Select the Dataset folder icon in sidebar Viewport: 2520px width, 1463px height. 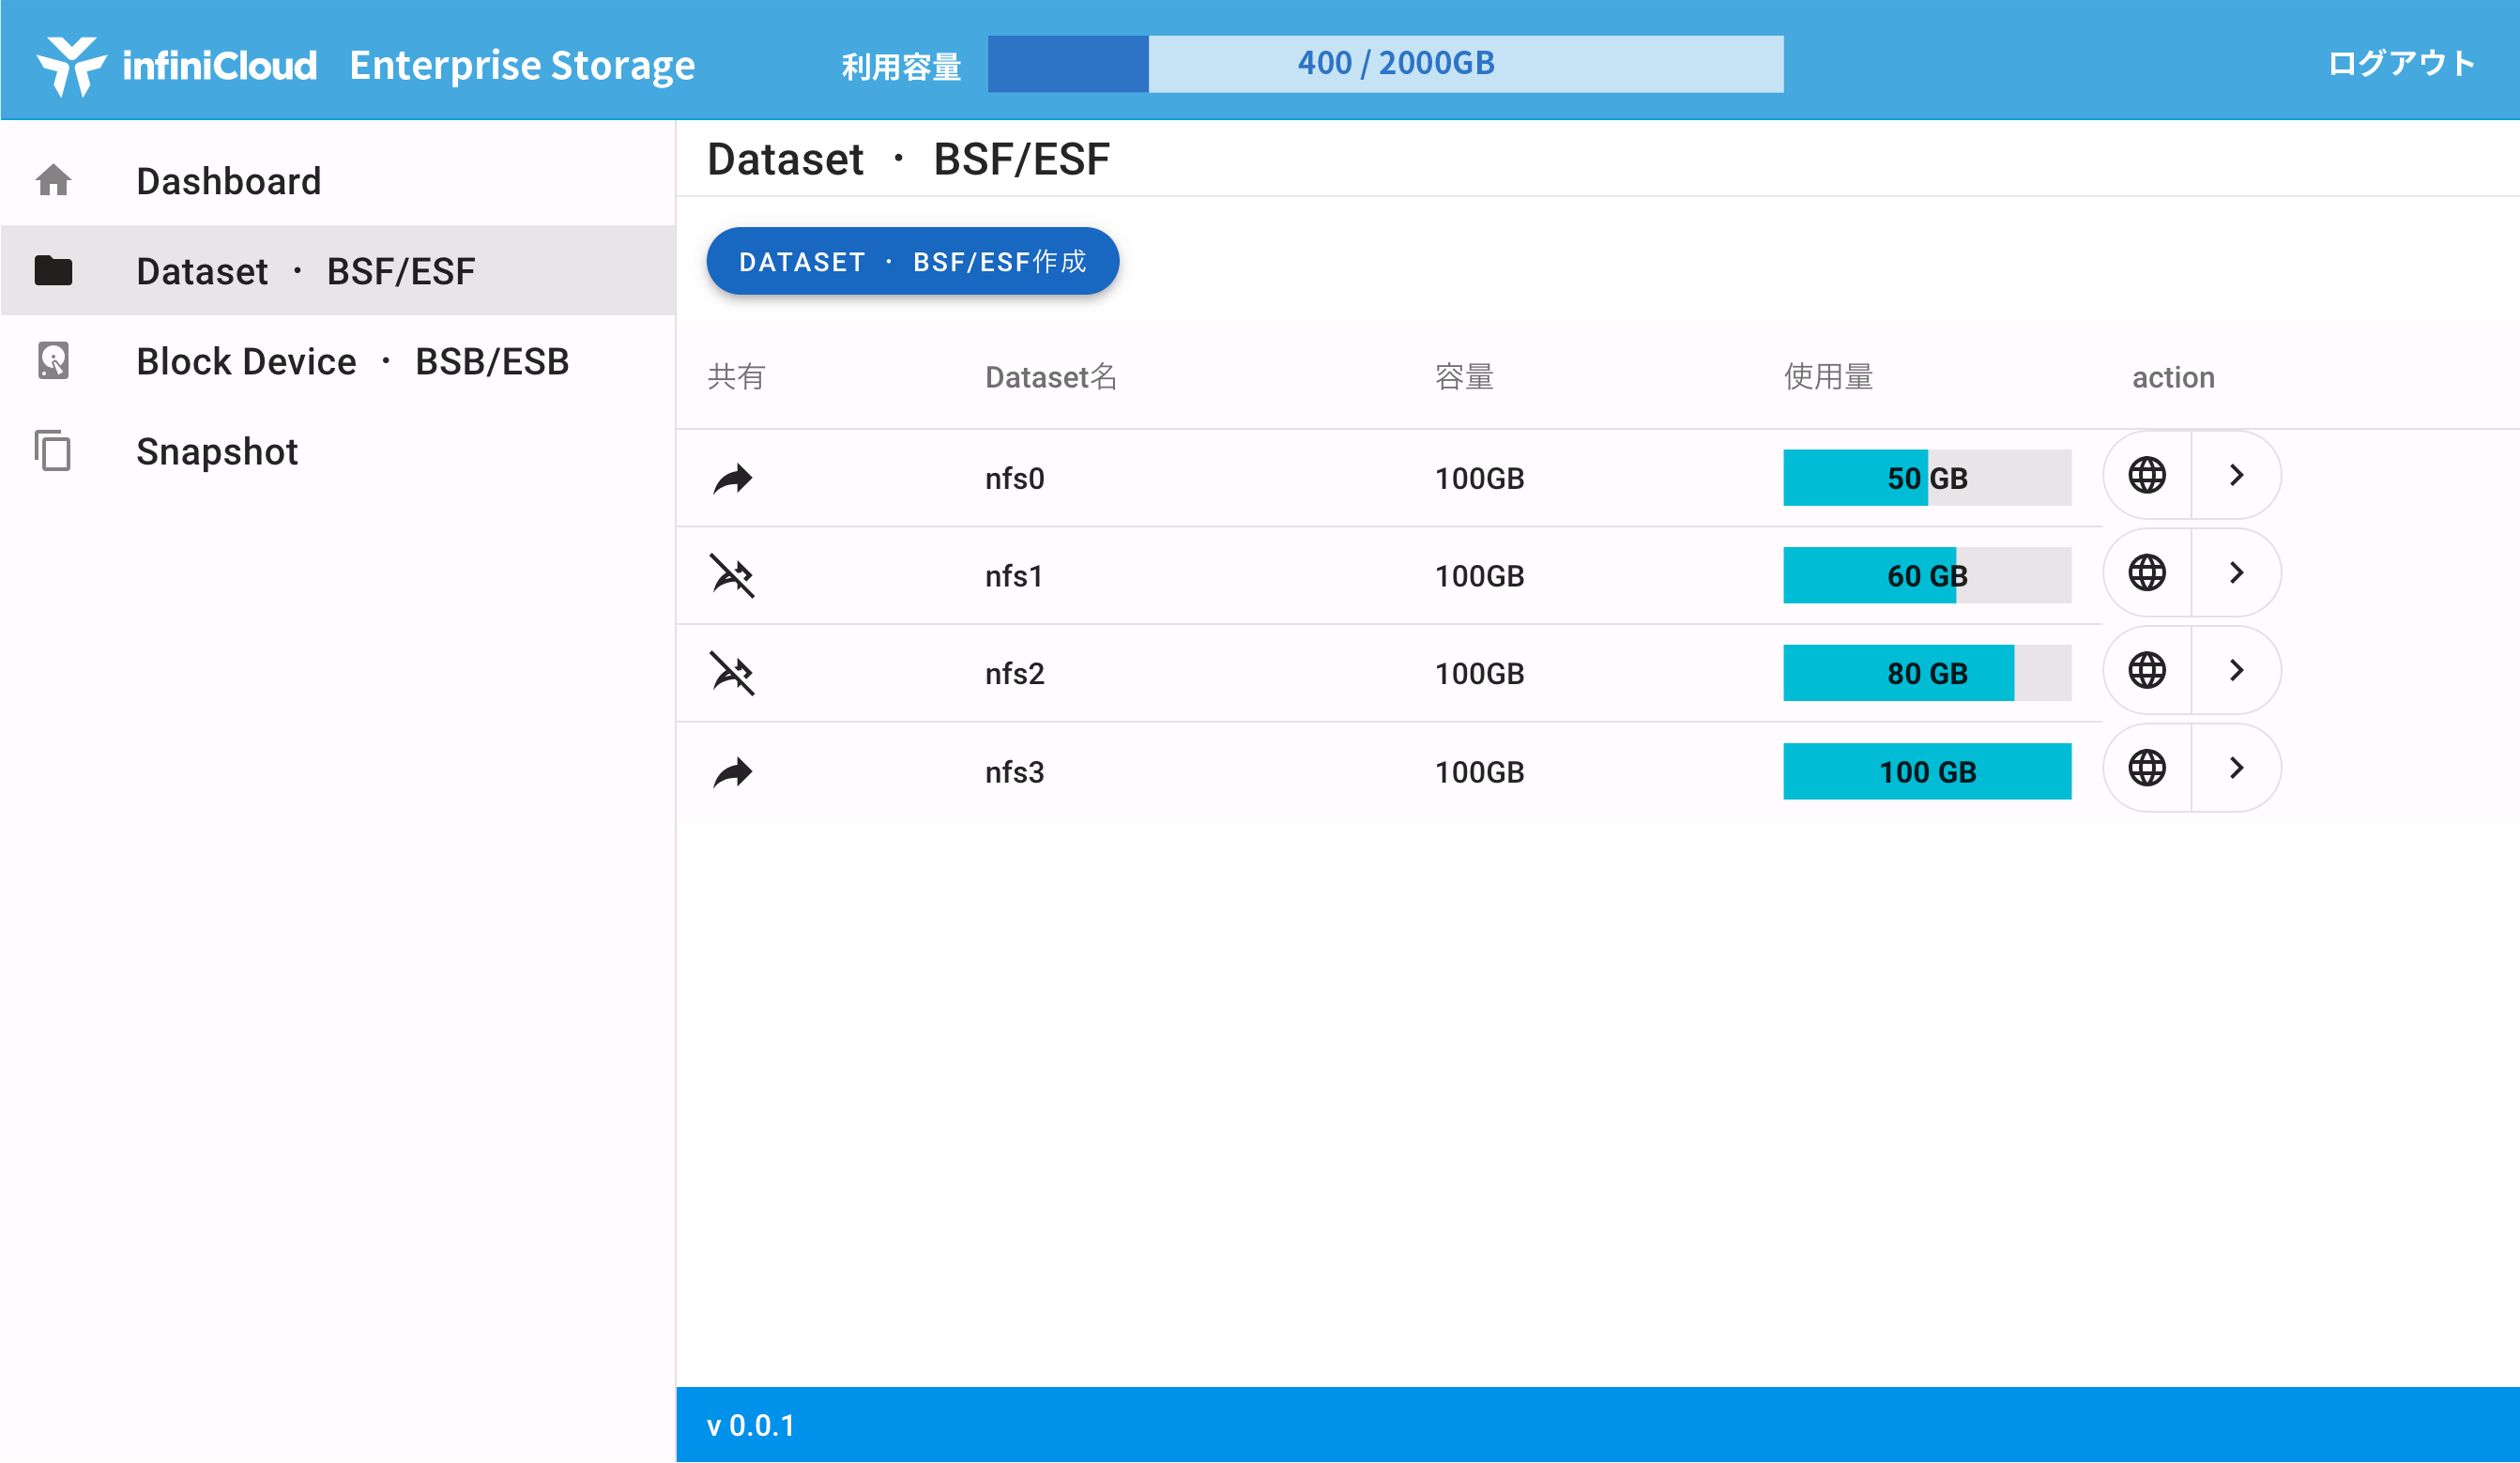(x=53, y=270)
